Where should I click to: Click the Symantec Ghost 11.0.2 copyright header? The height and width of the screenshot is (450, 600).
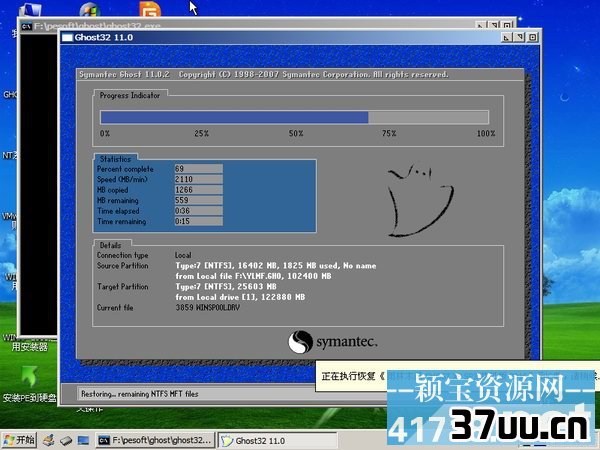coord(264,75)
